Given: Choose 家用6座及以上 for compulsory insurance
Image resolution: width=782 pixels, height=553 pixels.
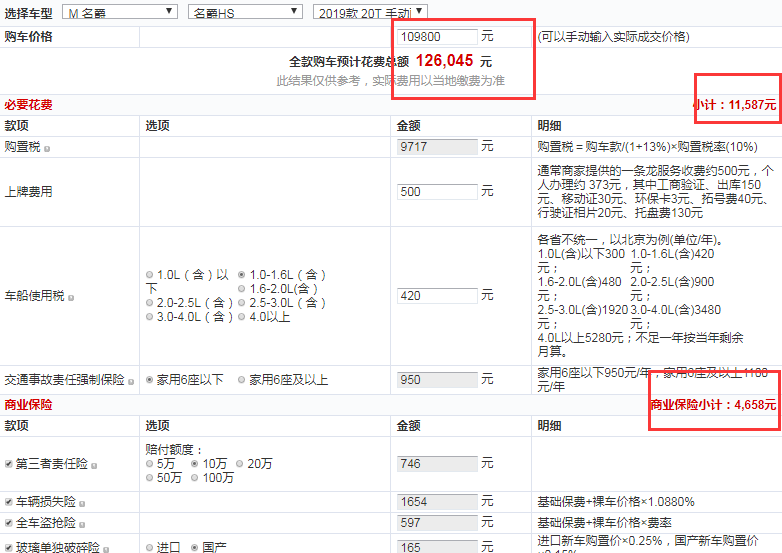Looking at the screenshot, I should tap(241, 380).
